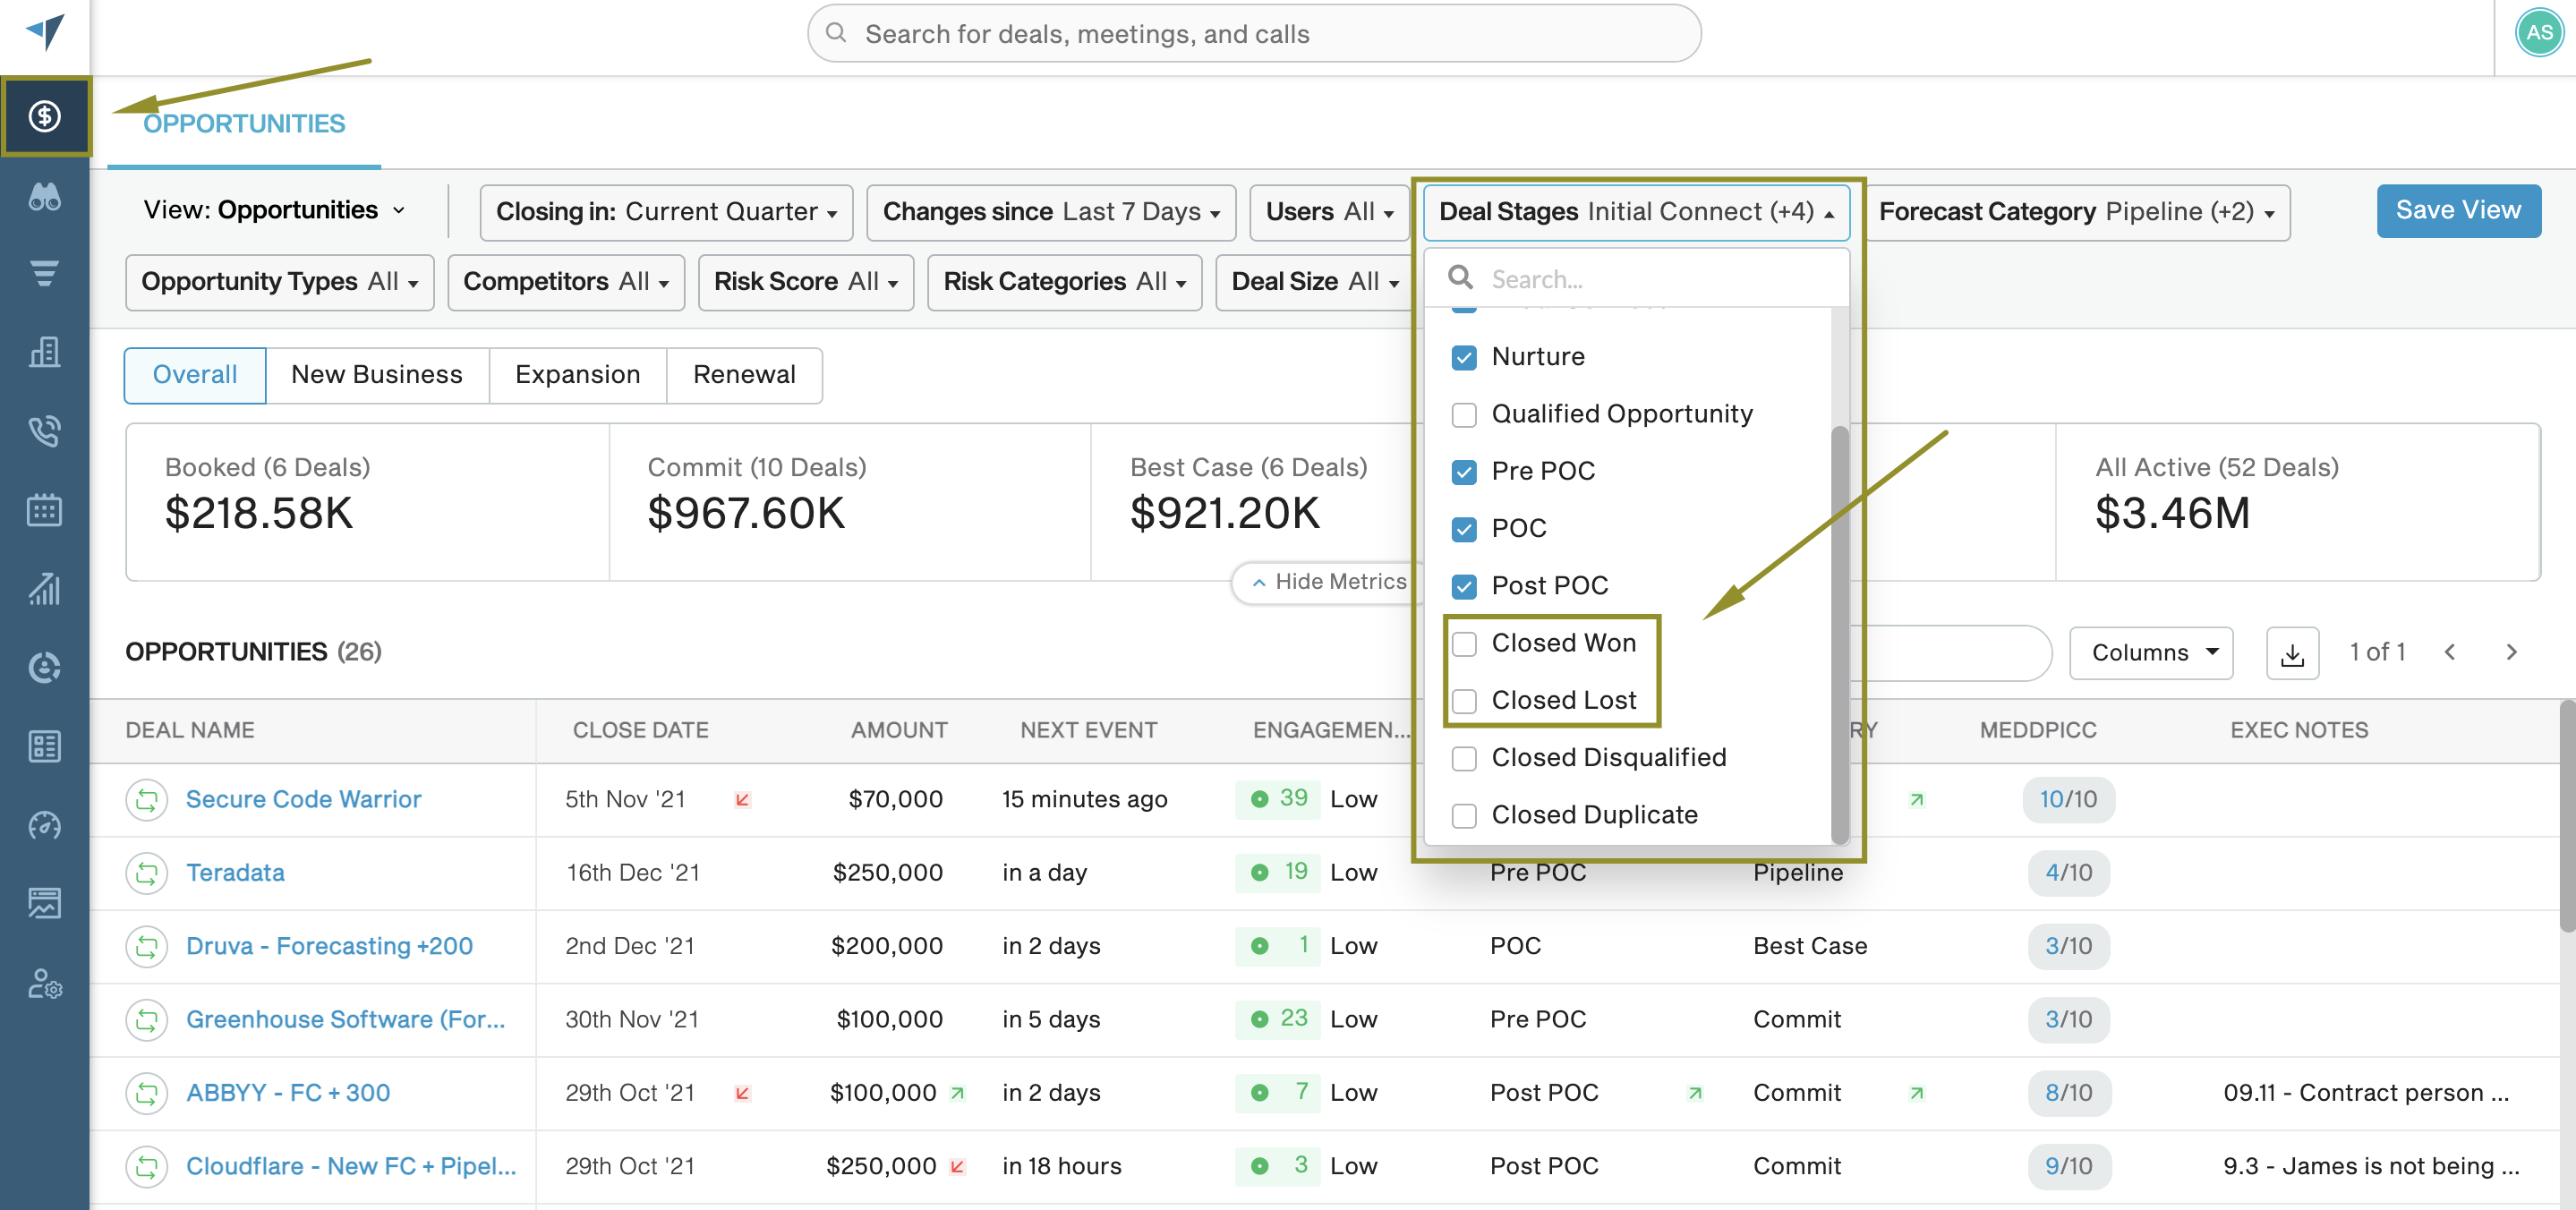Uncheck the Nurture deal stage
2576x1210 pixels.
1464,358
